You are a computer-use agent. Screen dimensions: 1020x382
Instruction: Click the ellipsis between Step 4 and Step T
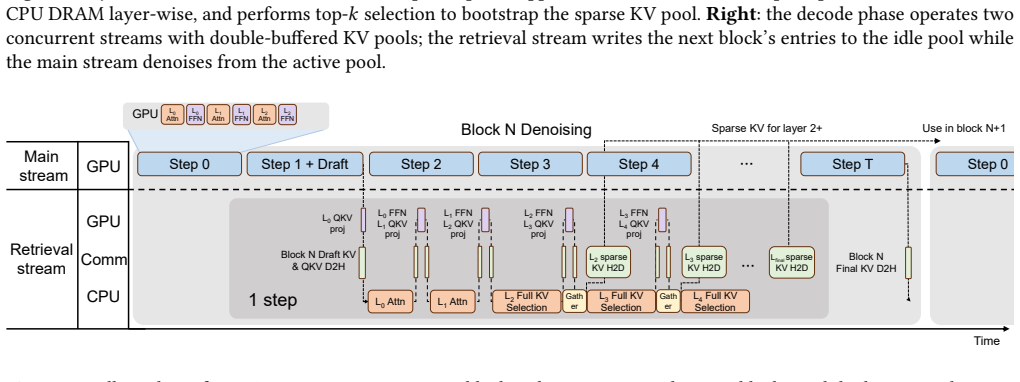pos(746,165)
